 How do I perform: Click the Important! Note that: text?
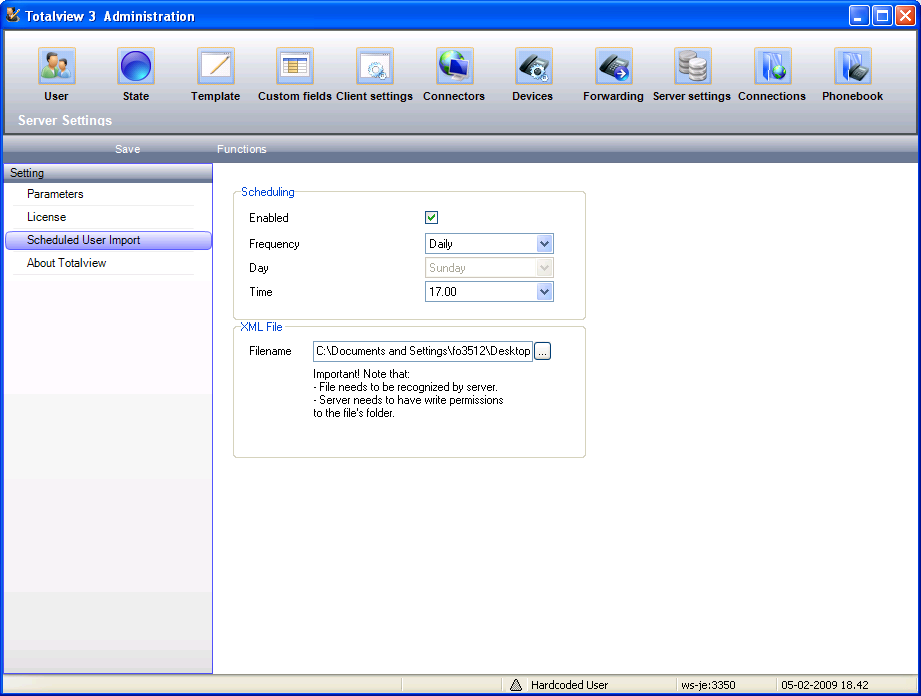[361, 374]
